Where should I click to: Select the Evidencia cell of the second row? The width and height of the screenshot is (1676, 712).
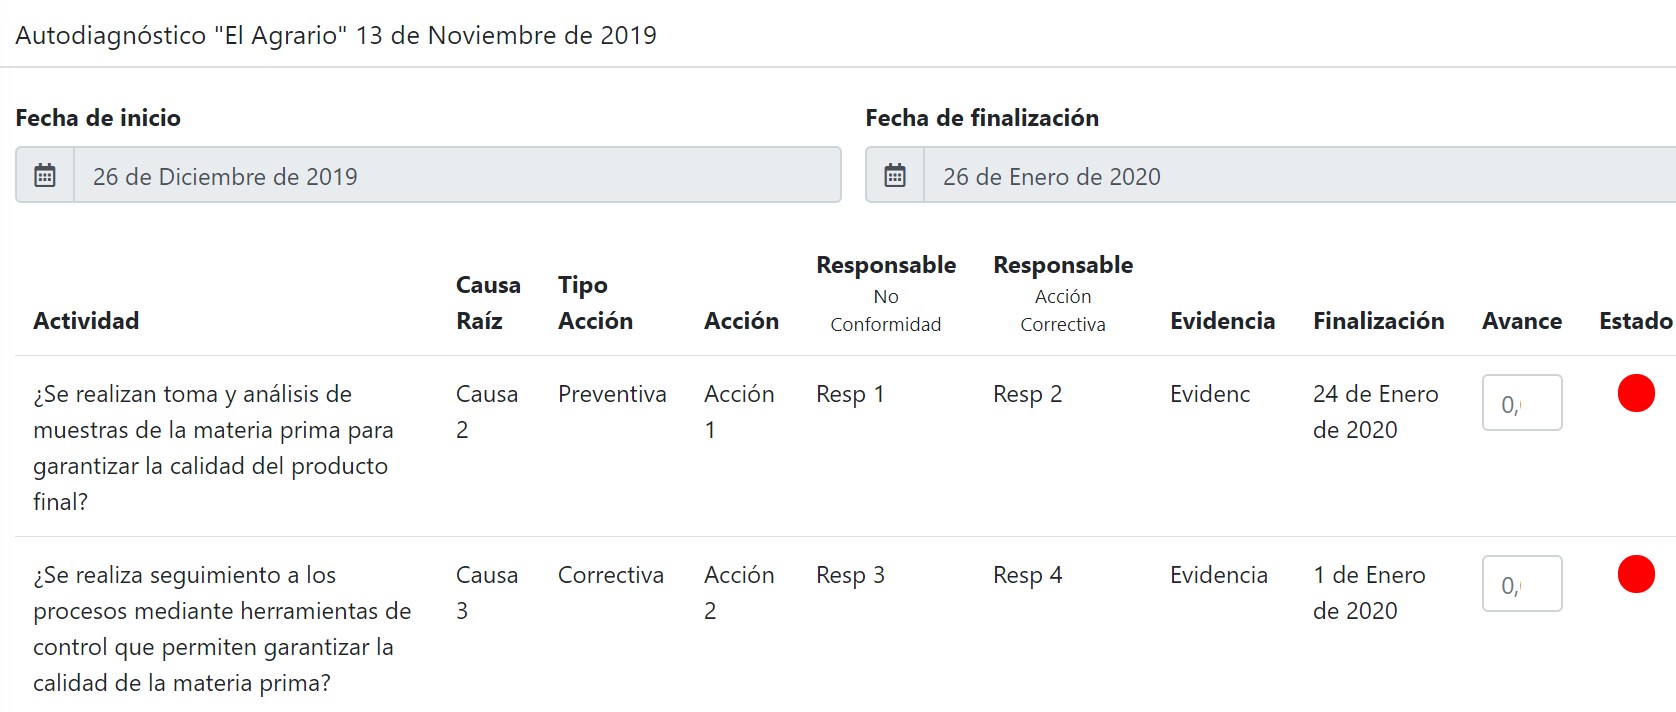coord(1218,575)
